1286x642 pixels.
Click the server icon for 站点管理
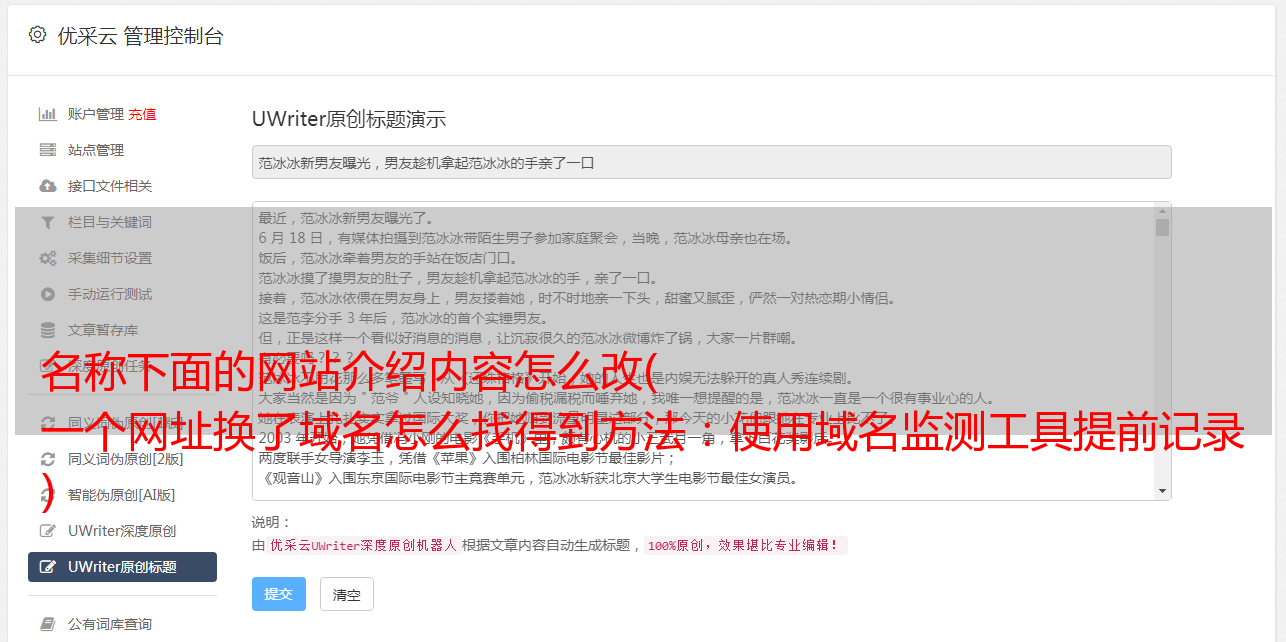tap(47, 150)
